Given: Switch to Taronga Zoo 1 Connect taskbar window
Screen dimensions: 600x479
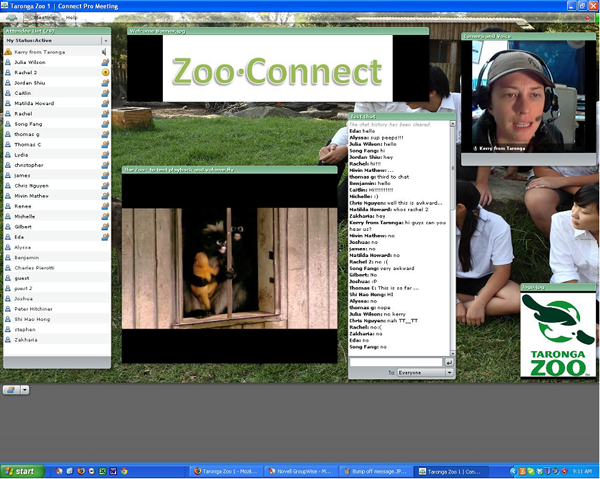Looking at the screenshot, I should (x=452, y=471).
